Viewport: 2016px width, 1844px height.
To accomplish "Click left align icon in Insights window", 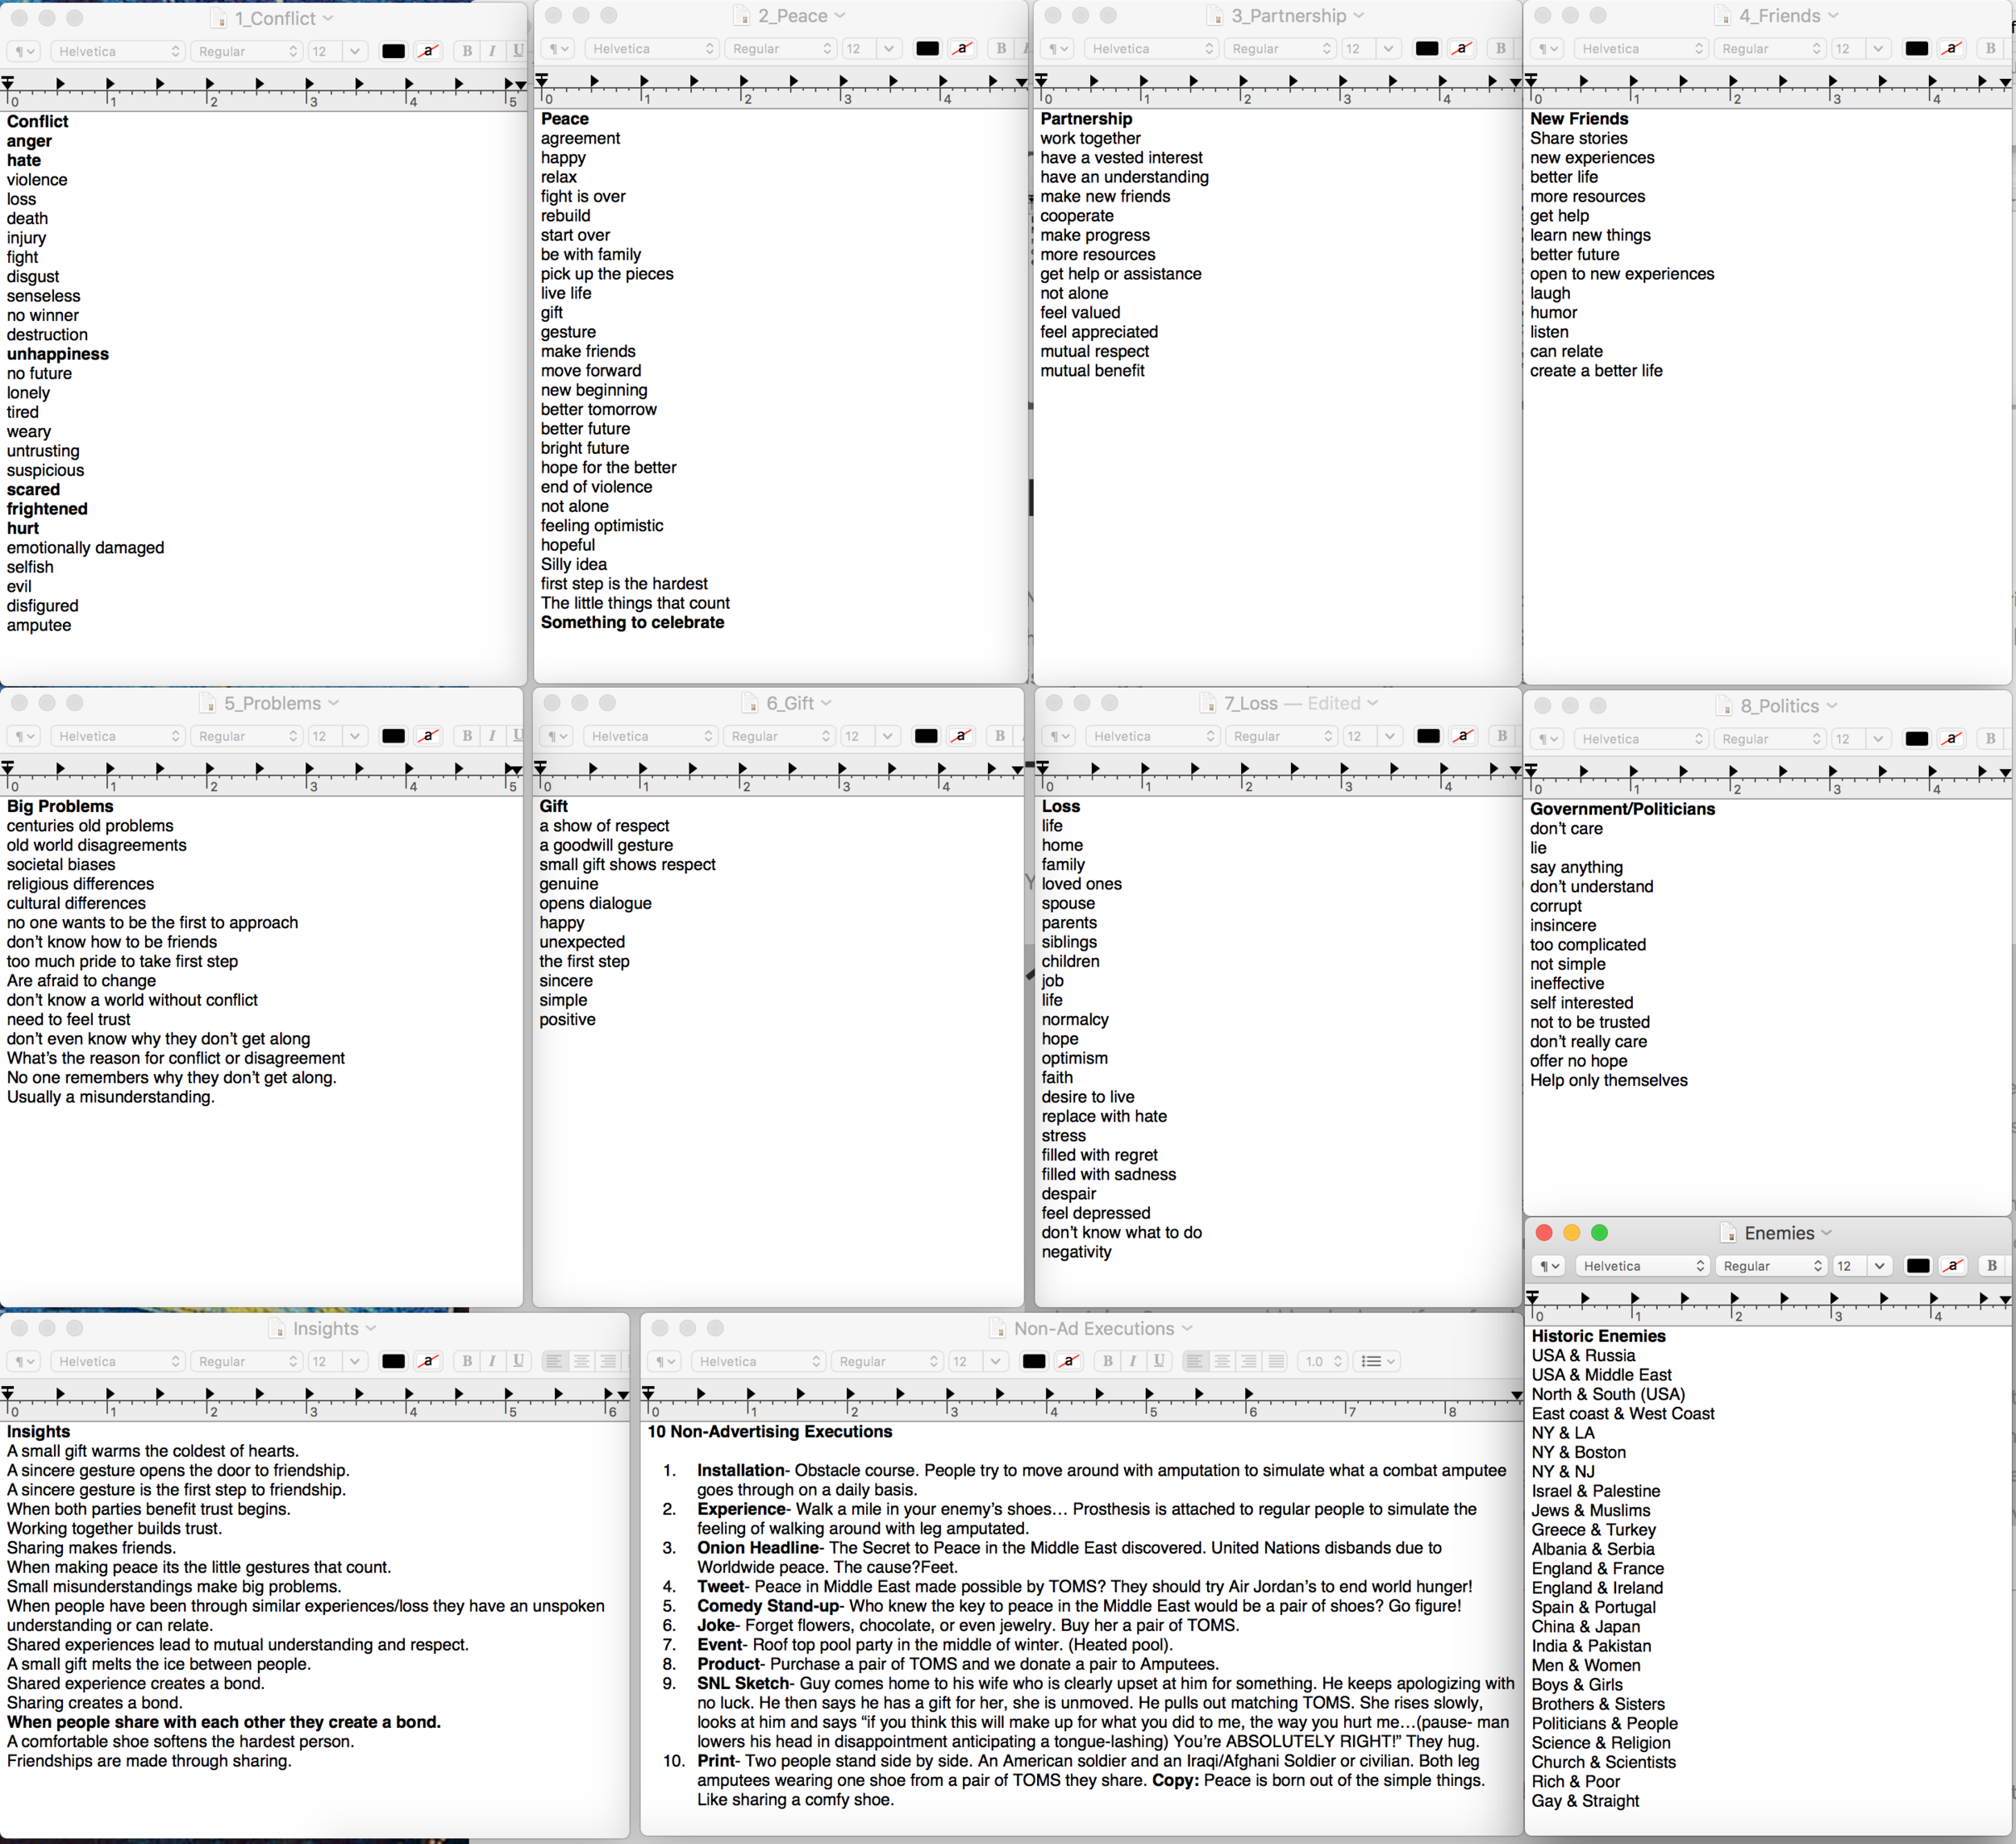I will (554, 1361).
